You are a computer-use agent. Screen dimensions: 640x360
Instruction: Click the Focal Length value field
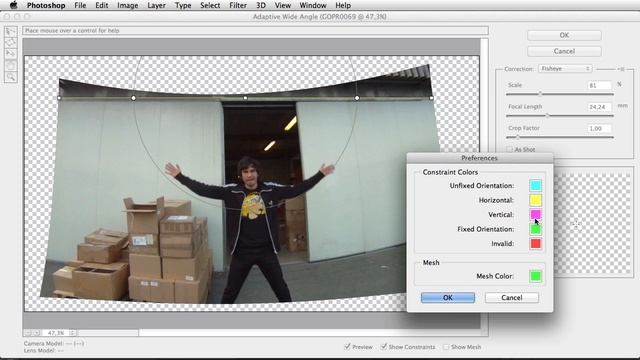(599, 107)
